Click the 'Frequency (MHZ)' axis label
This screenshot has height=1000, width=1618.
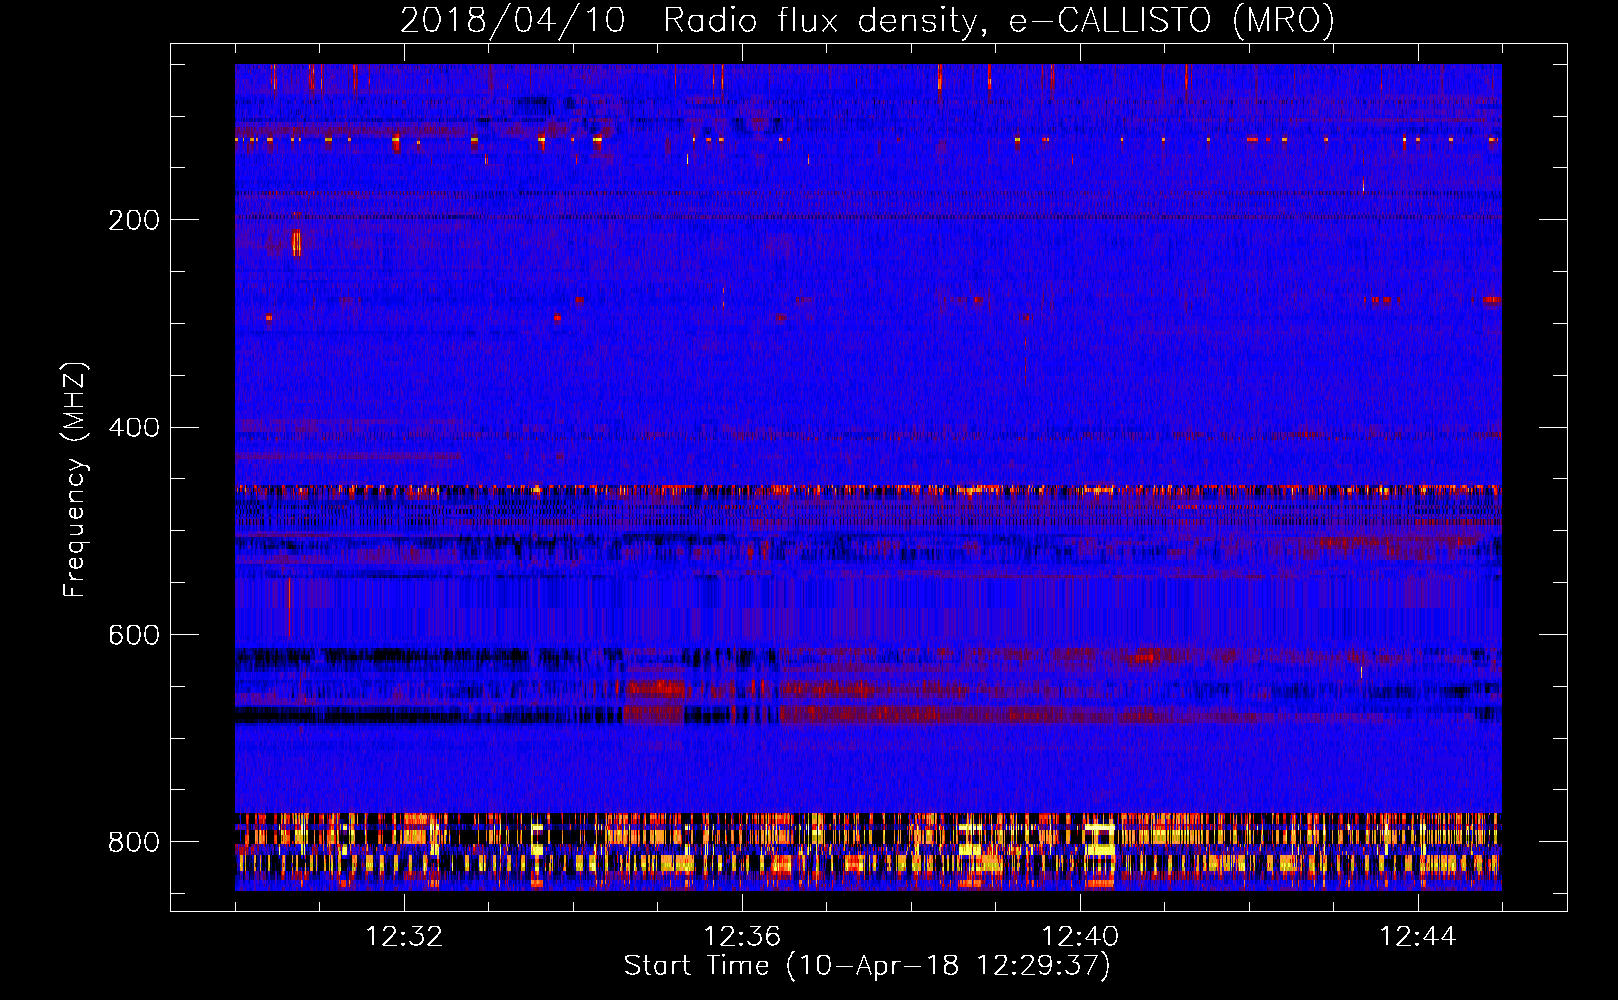(75, 479)
